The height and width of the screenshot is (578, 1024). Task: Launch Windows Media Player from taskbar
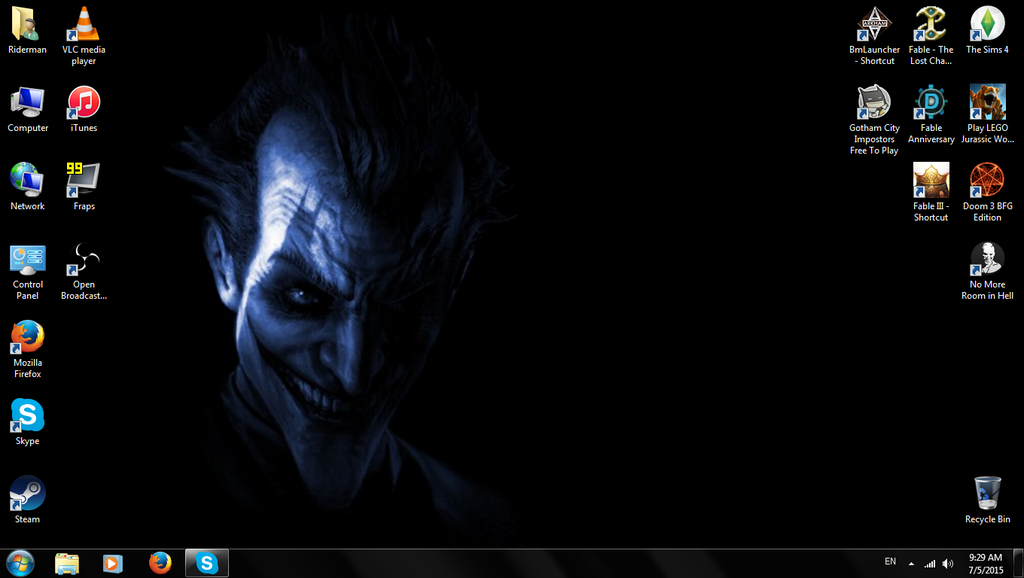tap(113, 563)
